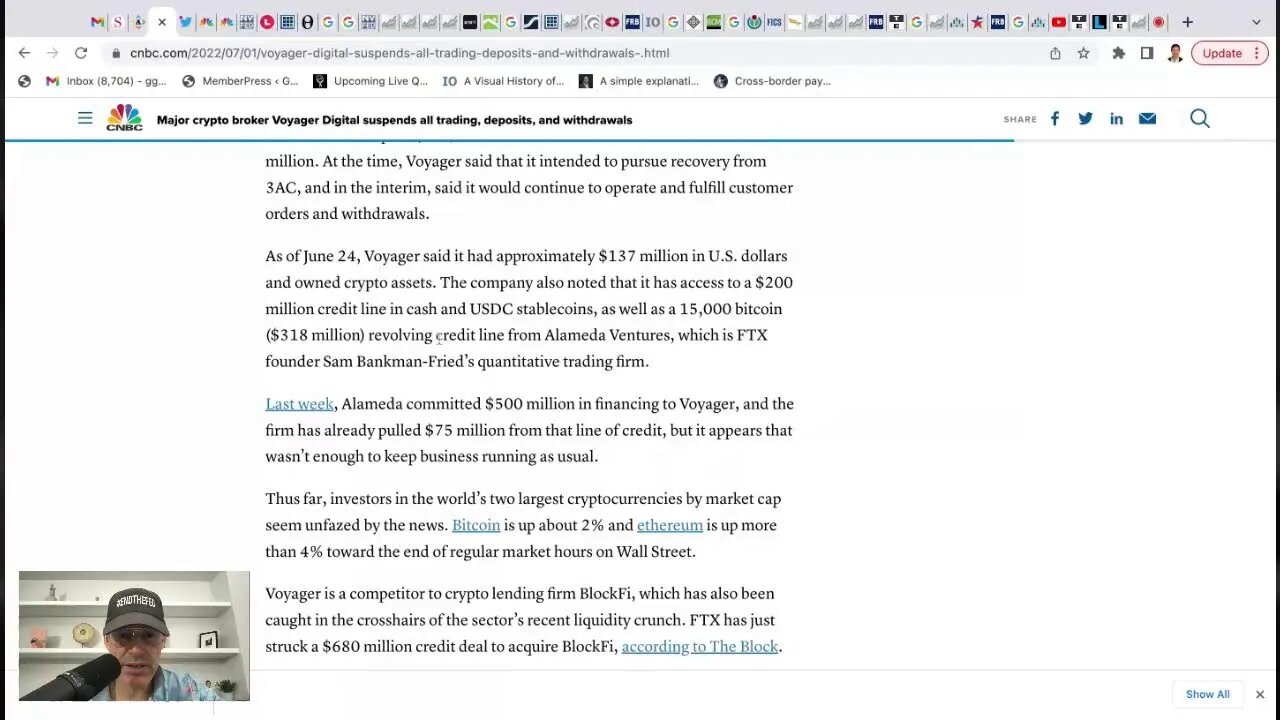This screenshot has width=1280, height=720.
Task: Switch to the Twitter tab
Action: point(185,22)
